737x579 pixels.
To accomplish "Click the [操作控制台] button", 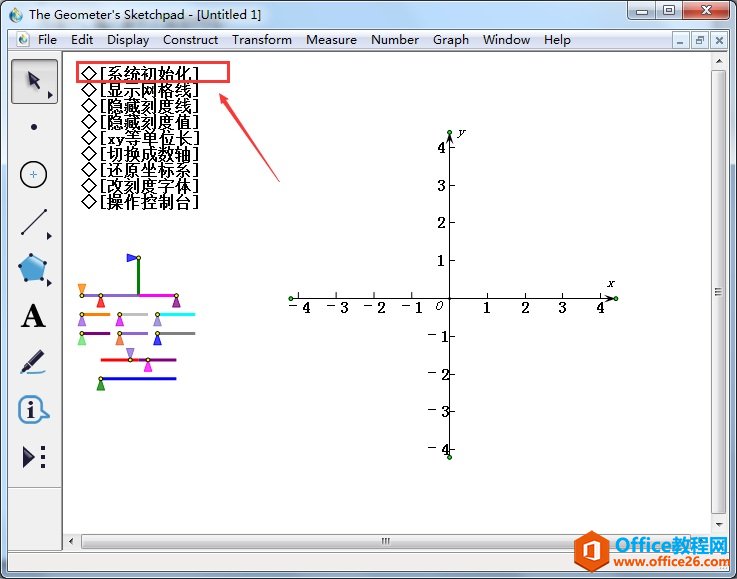I will click(140, 202).
